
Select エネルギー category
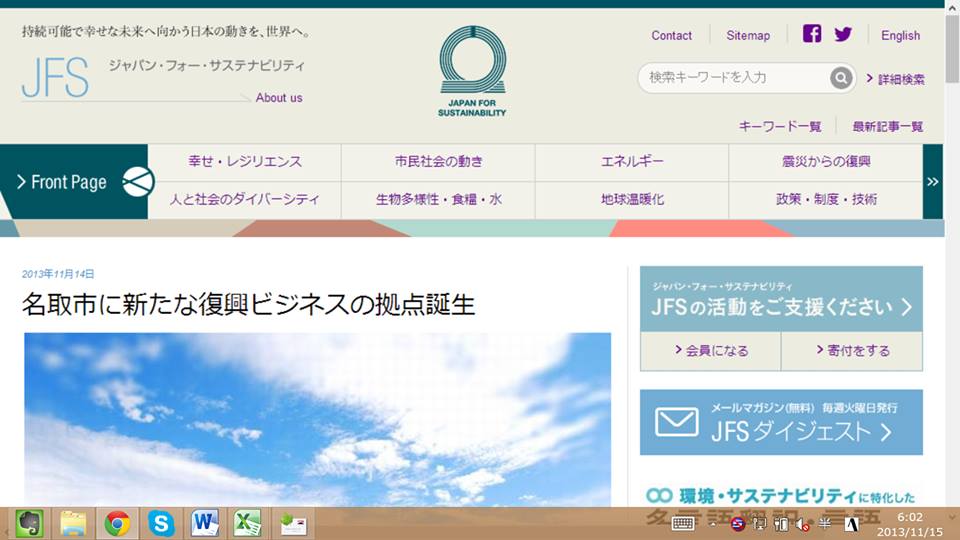coord(632,162)
